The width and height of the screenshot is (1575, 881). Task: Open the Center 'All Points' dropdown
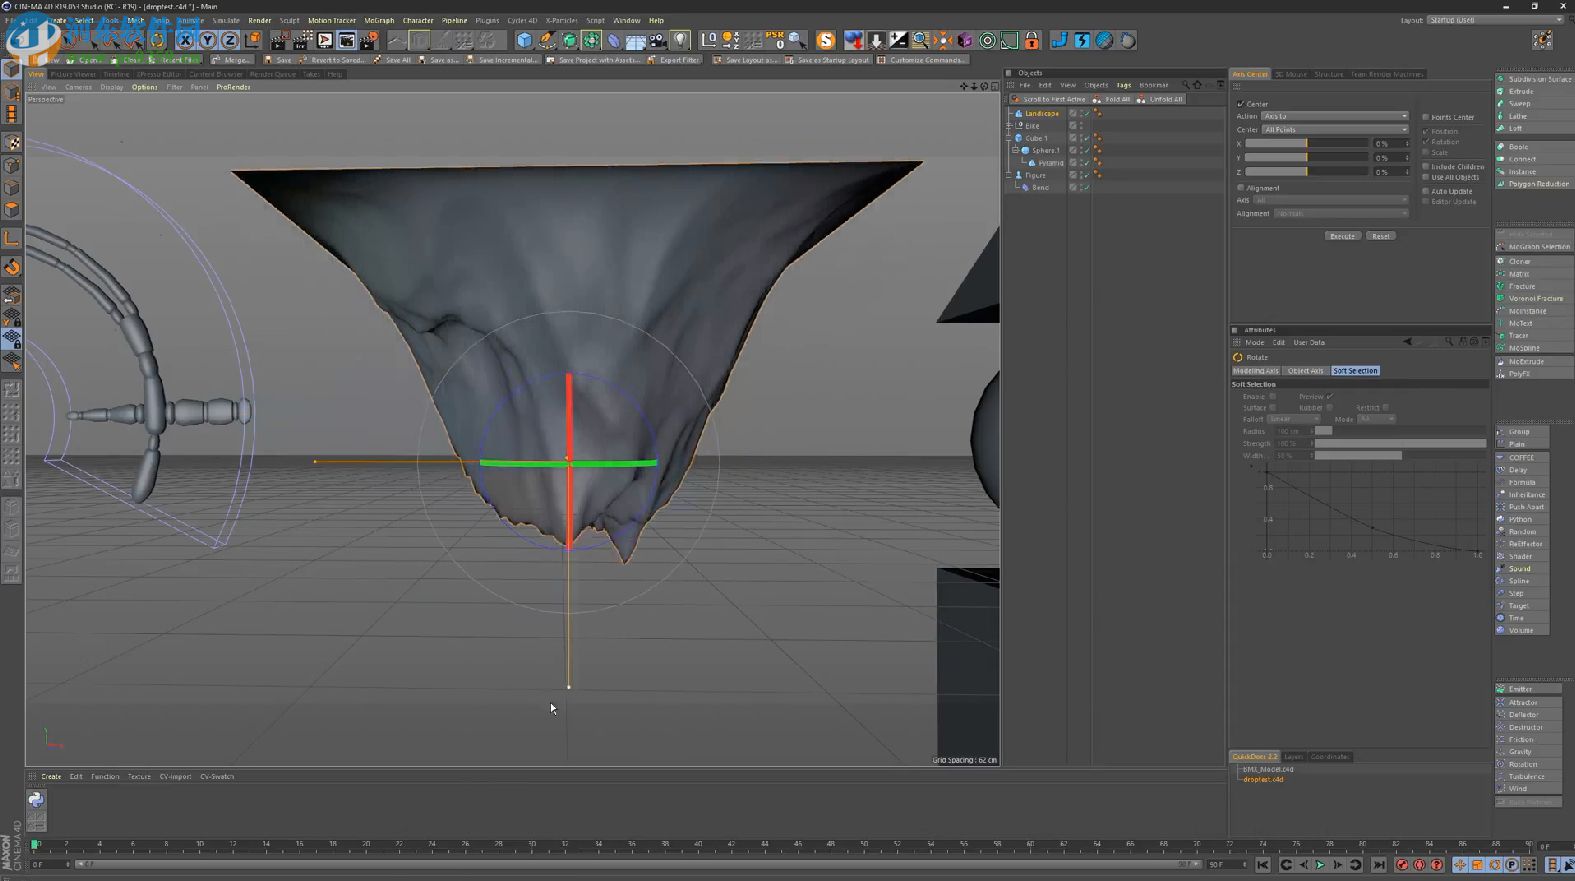pos(1334,129)
